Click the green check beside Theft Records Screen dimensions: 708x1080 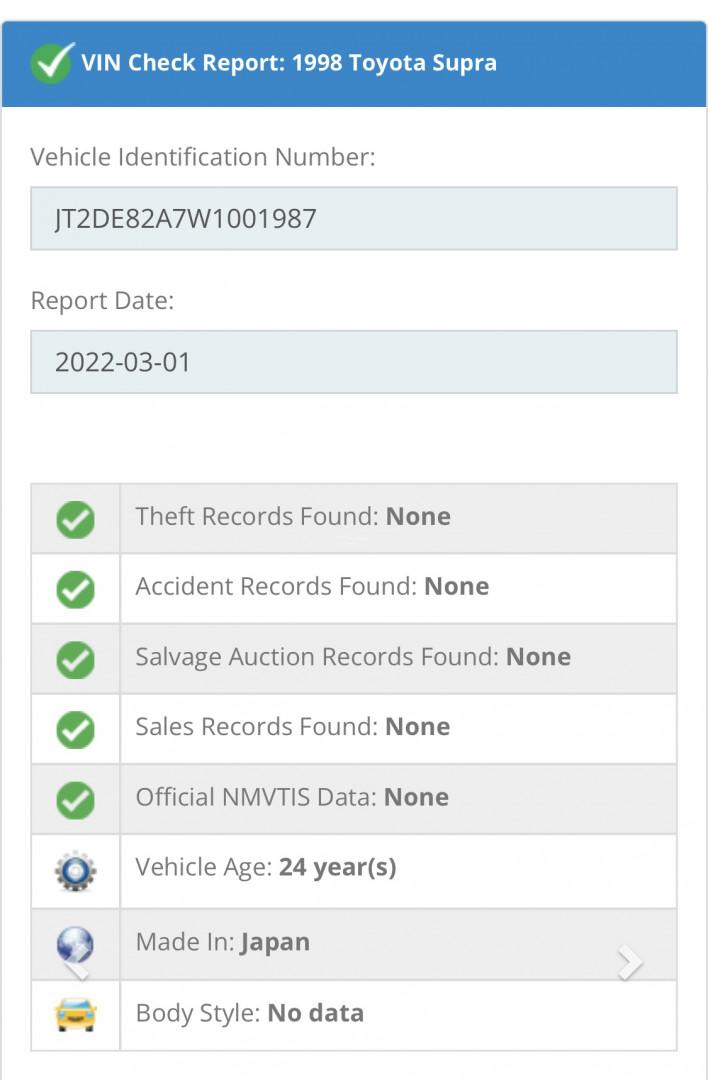click(x=75, y=519)
